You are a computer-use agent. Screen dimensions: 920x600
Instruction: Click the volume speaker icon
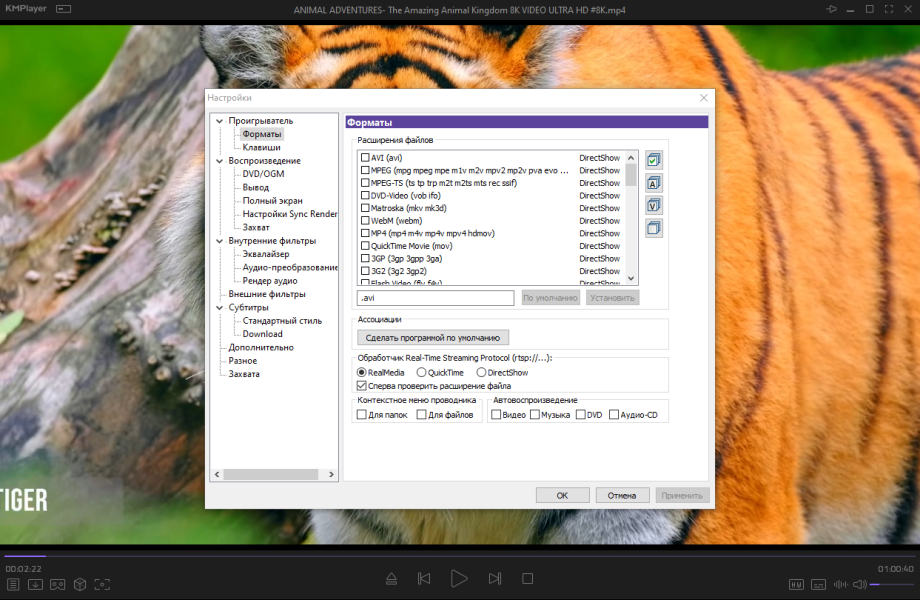(x=860, y=584)
